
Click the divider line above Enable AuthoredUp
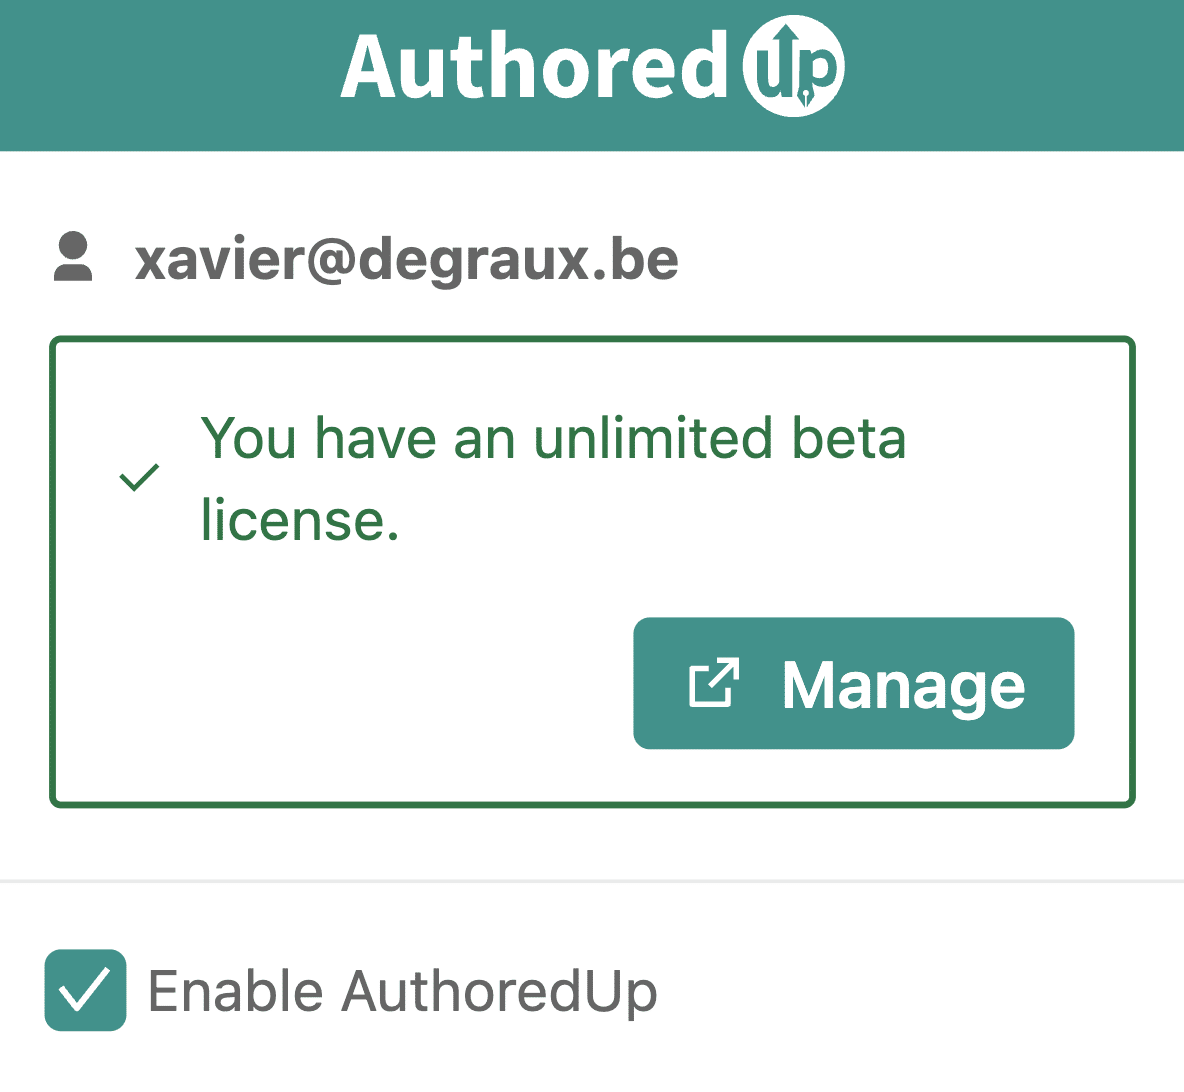[592, 881]
